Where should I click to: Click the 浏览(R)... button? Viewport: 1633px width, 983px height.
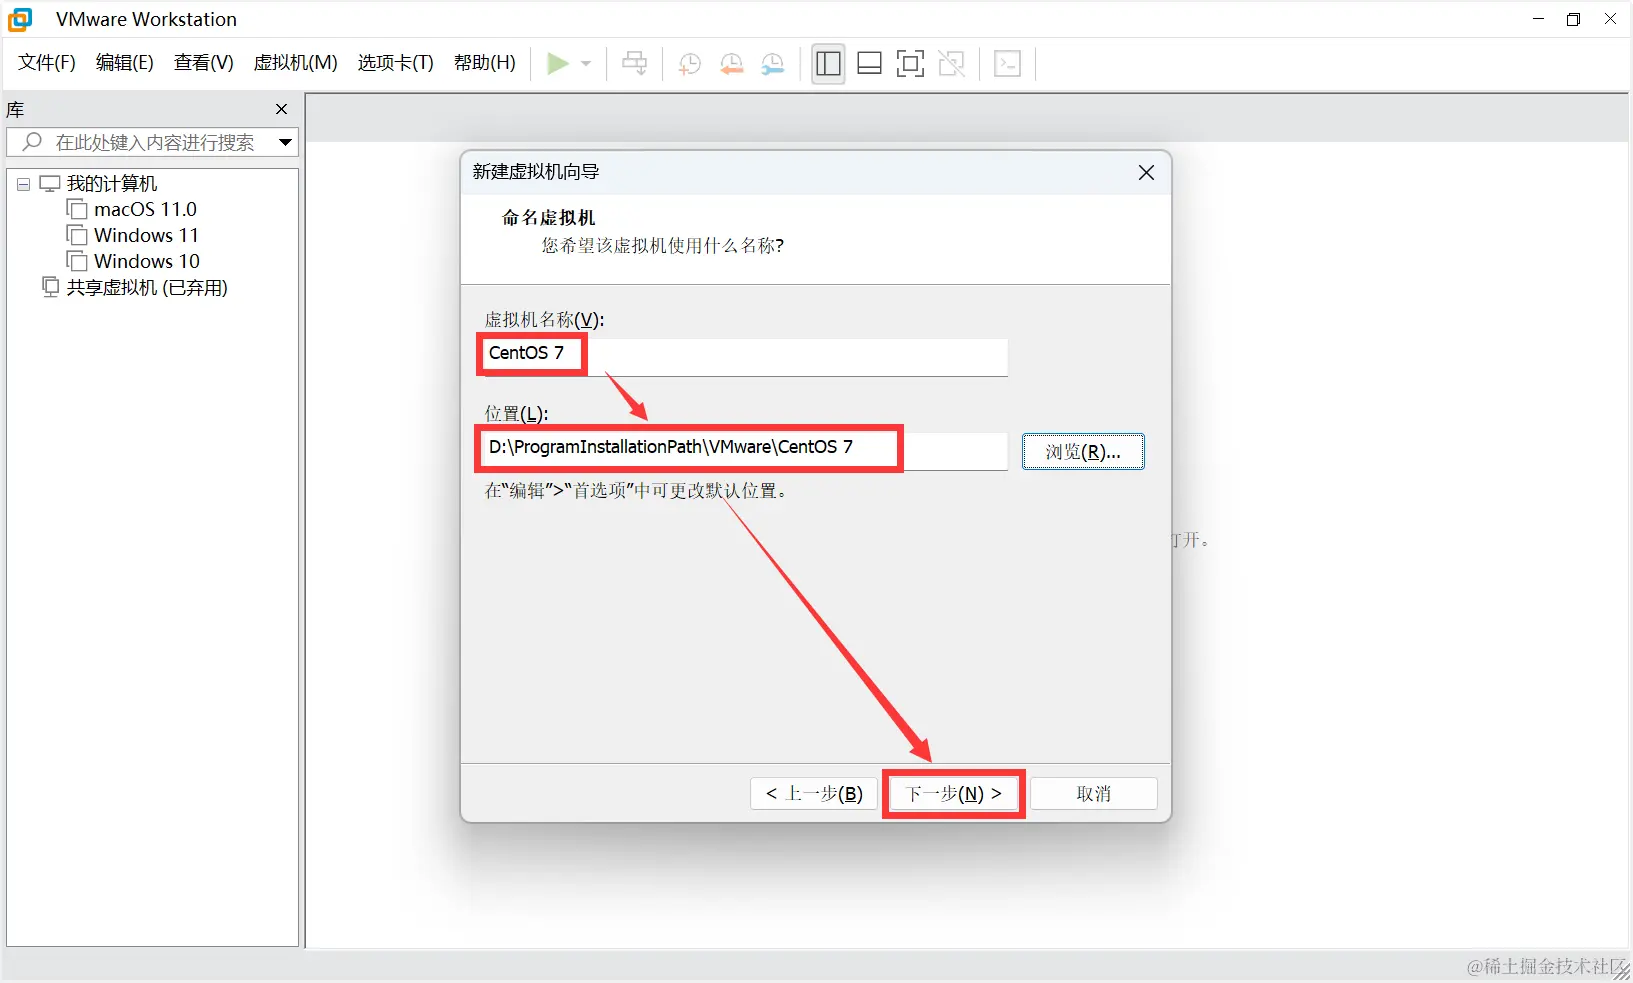[1083, 452]
